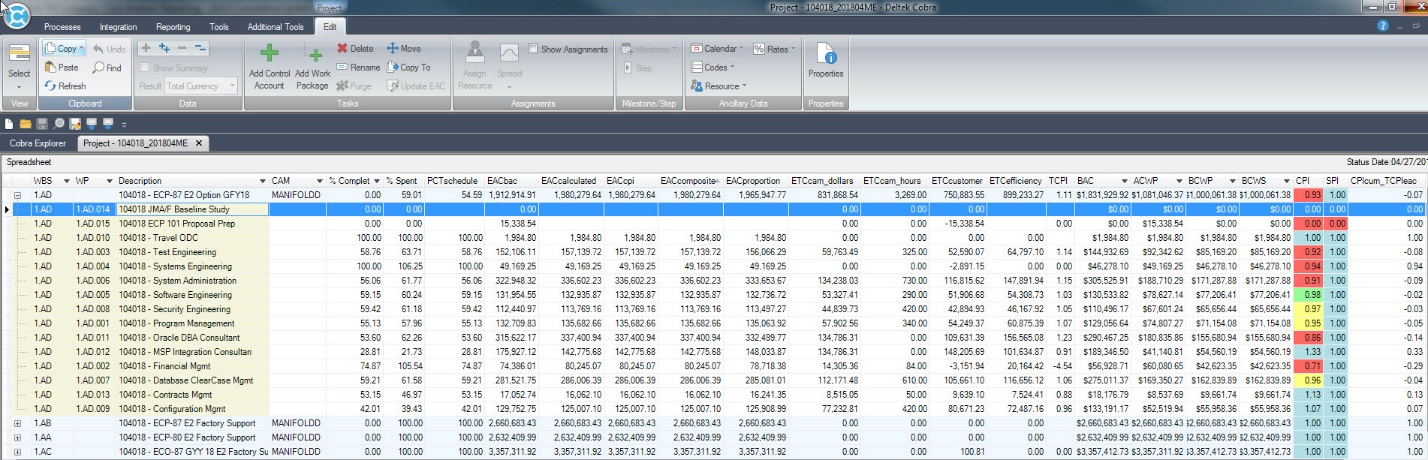Click the TCPI column header
Image resolution: width=1428 pixels, height=460 pixels.
(x=1061, y=180)
